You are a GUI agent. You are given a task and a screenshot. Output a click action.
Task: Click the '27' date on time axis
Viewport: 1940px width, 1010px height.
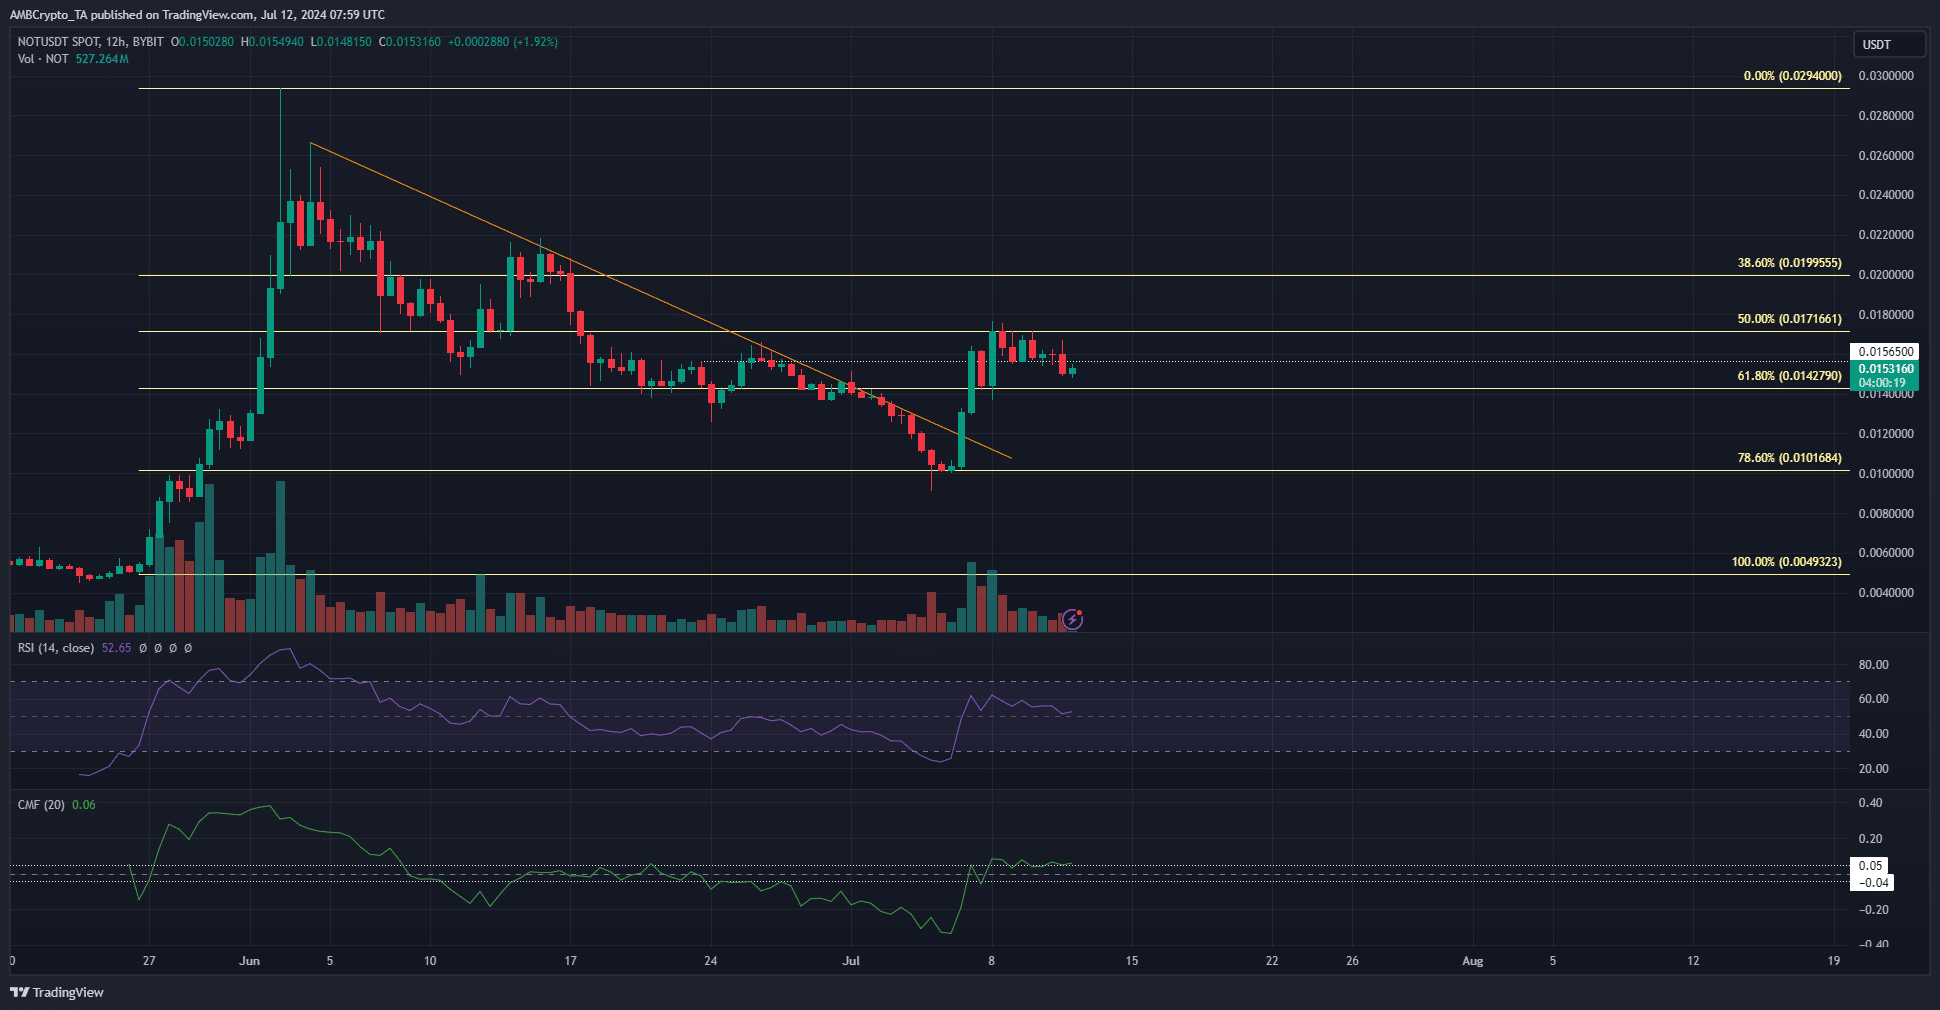pos(149,961)
